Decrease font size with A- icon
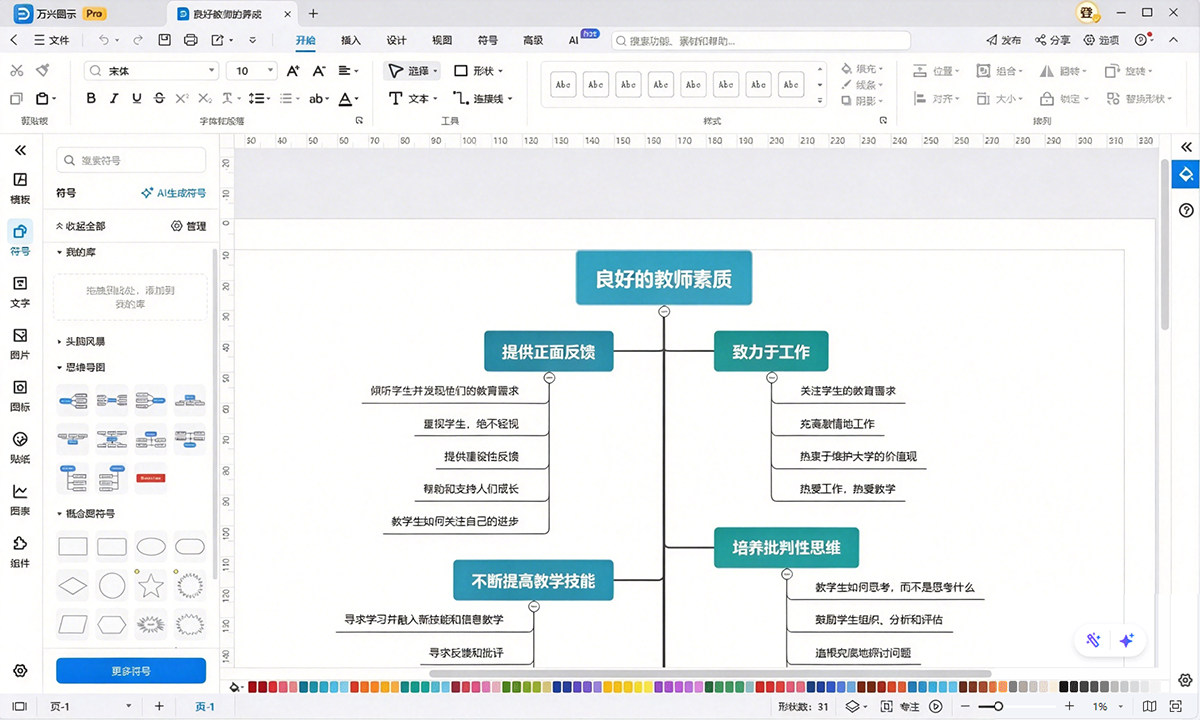 click(x=319, y=71)
